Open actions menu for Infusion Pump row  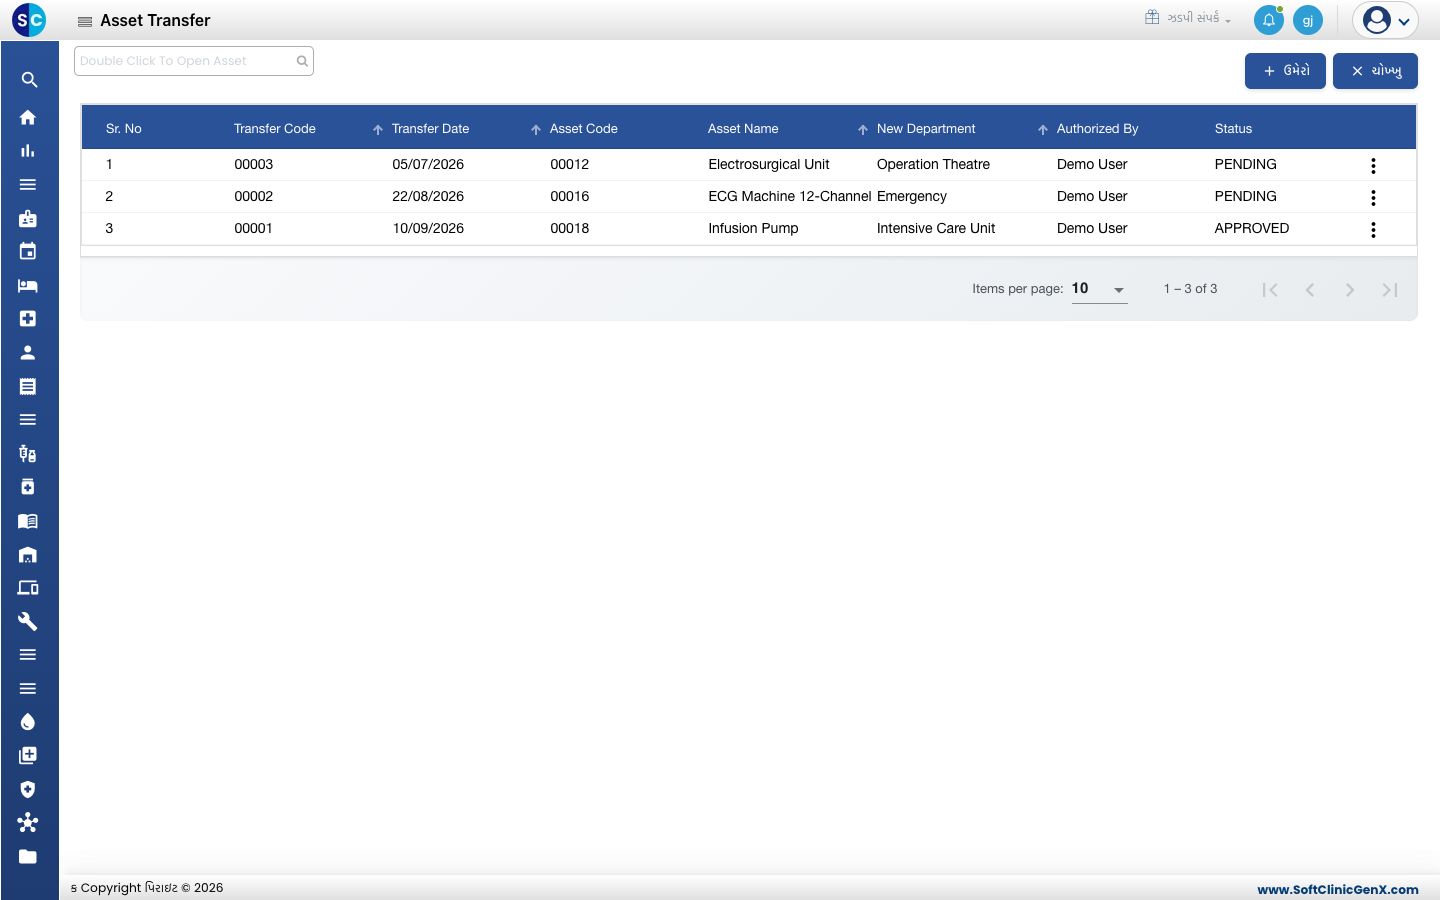coord(1373,229)
